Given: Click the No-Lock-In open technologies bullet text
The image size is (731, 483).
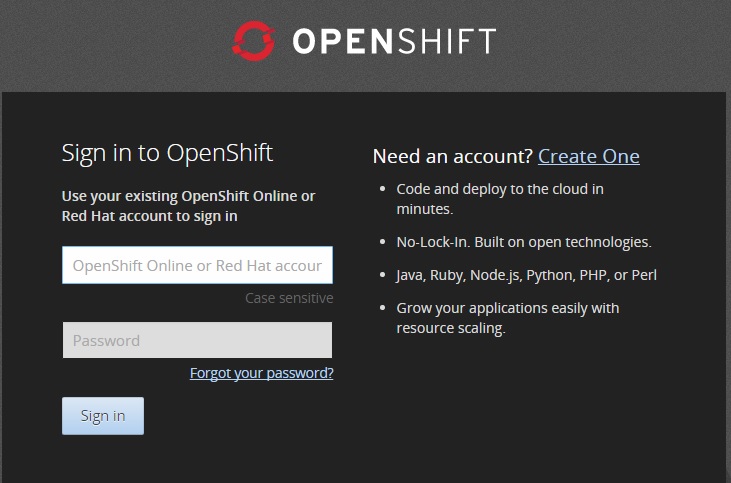Looking at the screenshot, I should pos(524,242).
